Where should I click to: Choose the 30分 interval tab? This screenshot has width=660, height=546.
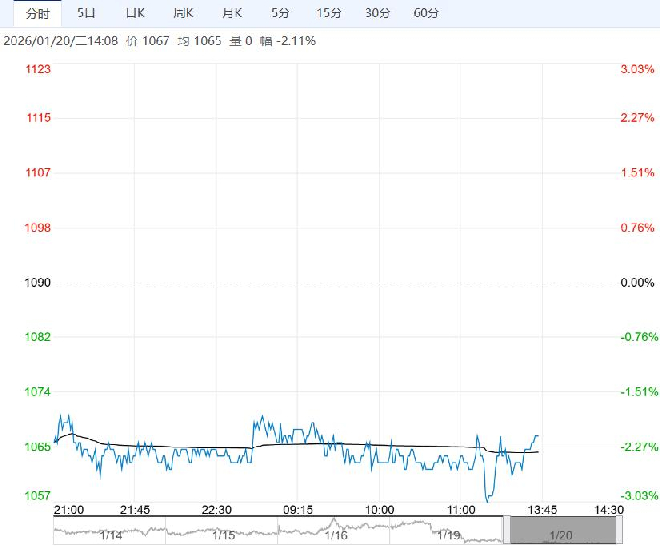tap(377, 13)
